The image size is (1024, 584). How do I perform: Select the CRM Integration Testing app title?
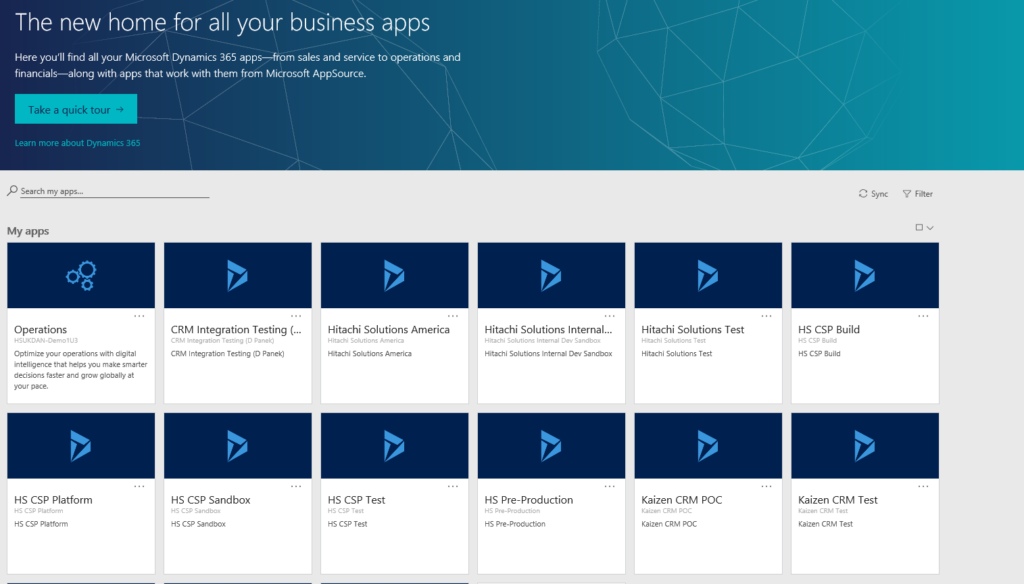(x=236, y=329)
